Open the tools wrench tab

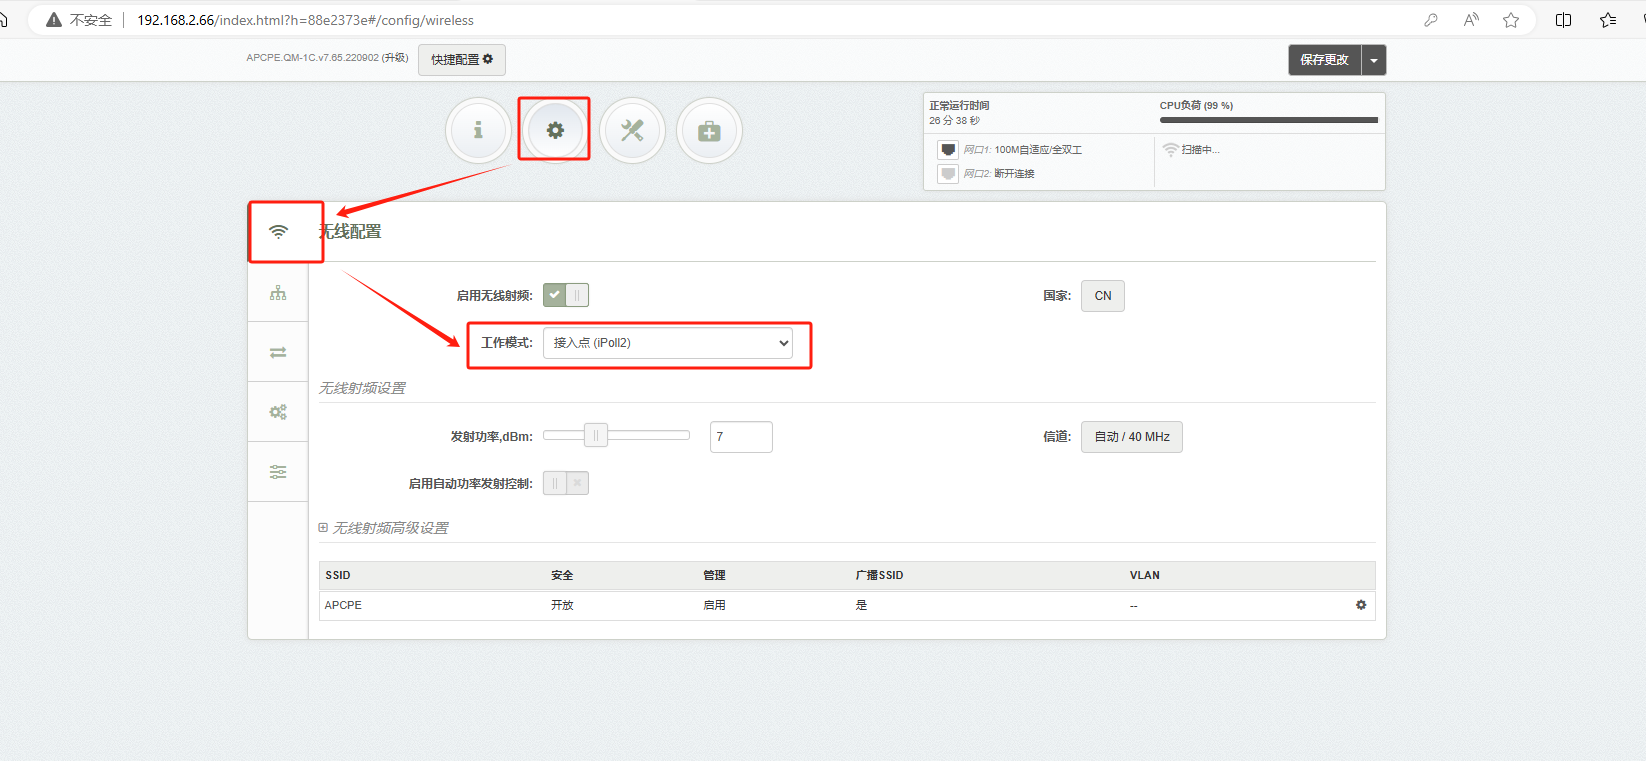coord(632,130)
